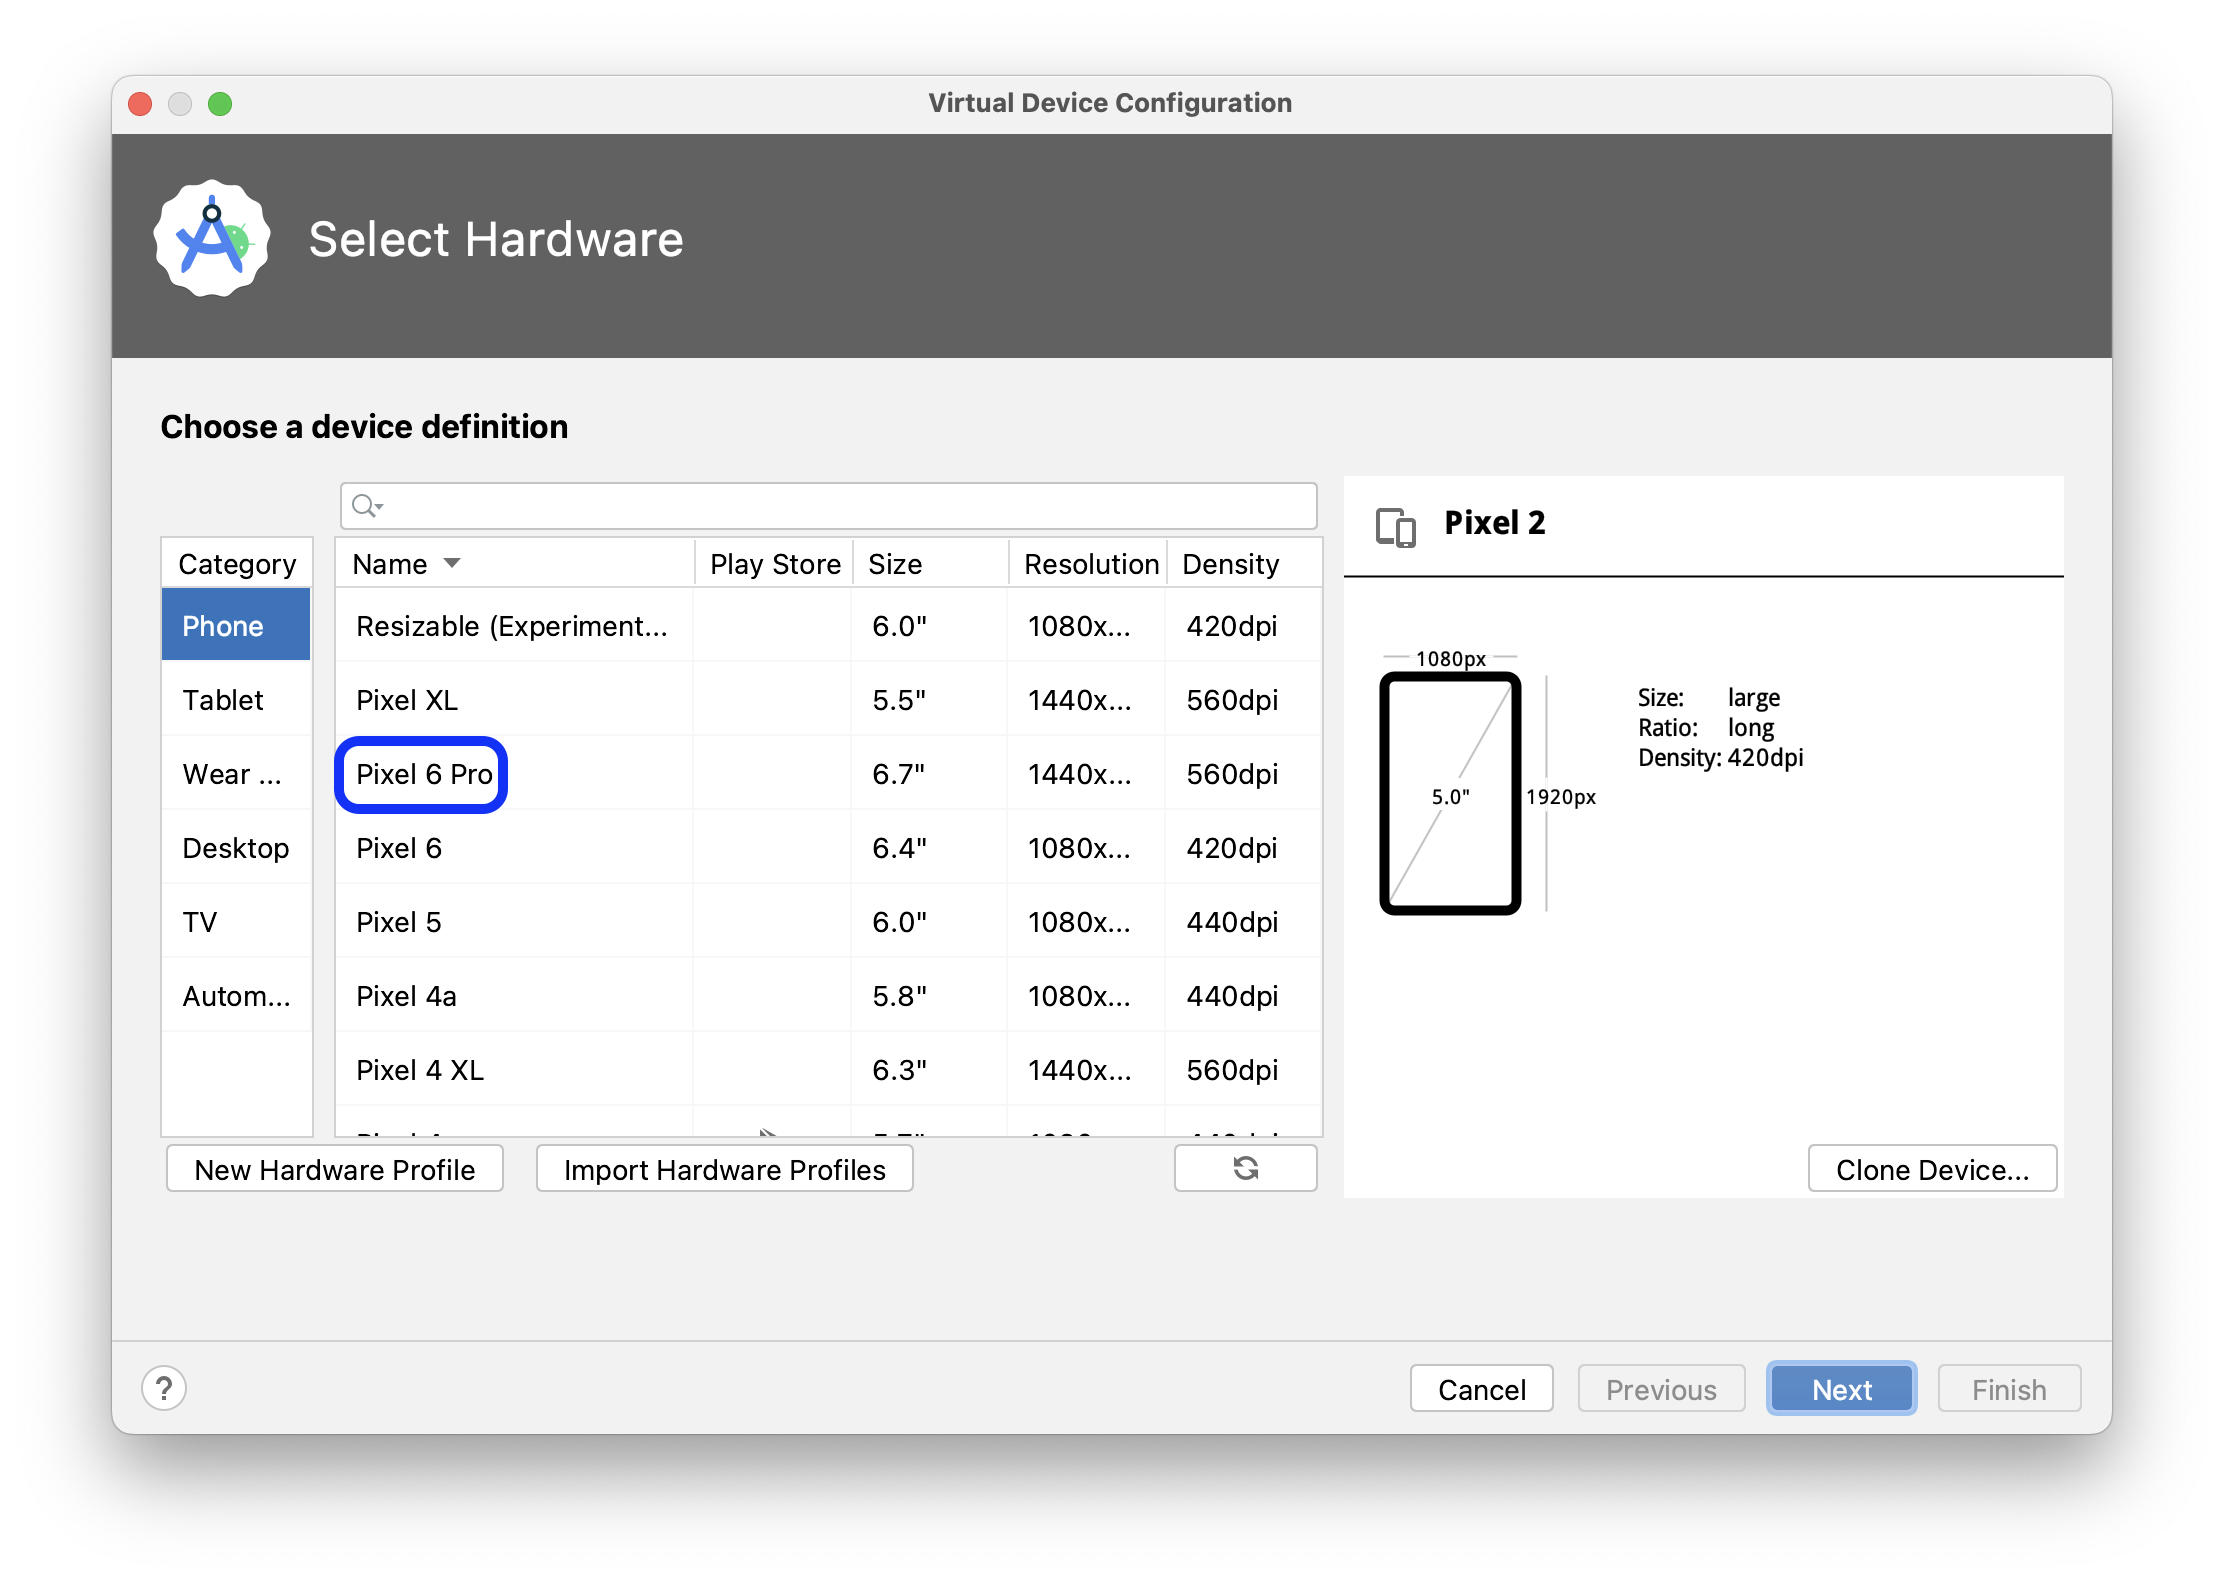
Task: Focus the device search field
Action: coord(829,506)
